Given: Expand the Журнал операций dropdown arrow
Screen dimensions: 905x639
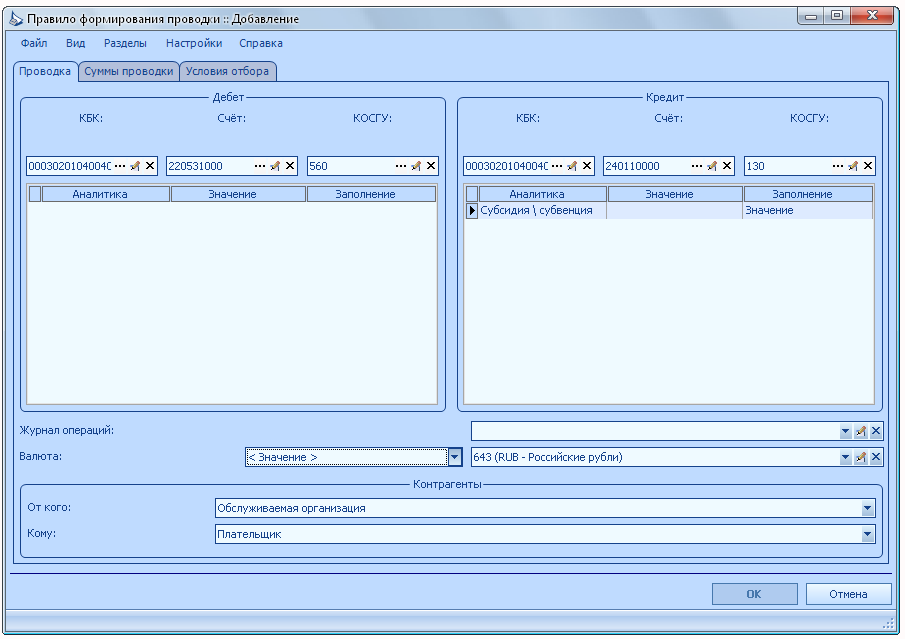Looking at the screenshot, I should 846,431.
